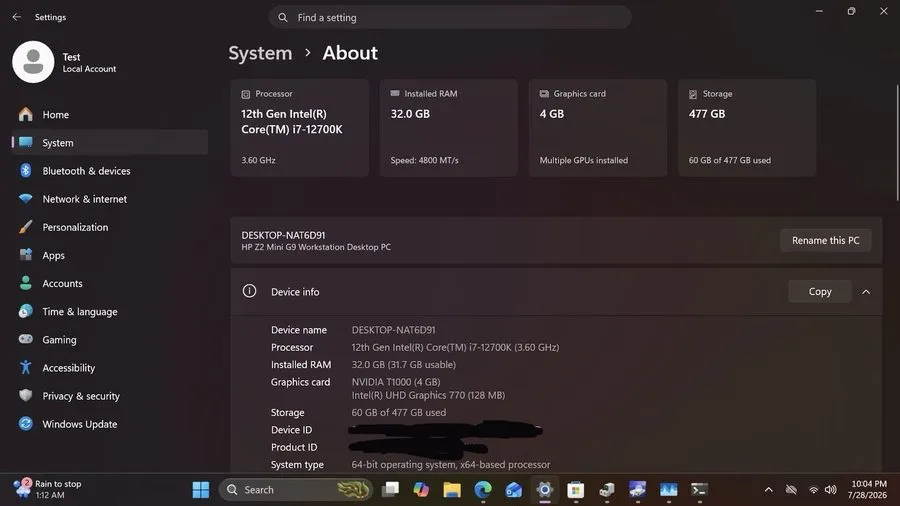
Task: Launch Copilot from the taskbar
Action: click(x=421, y=489)
